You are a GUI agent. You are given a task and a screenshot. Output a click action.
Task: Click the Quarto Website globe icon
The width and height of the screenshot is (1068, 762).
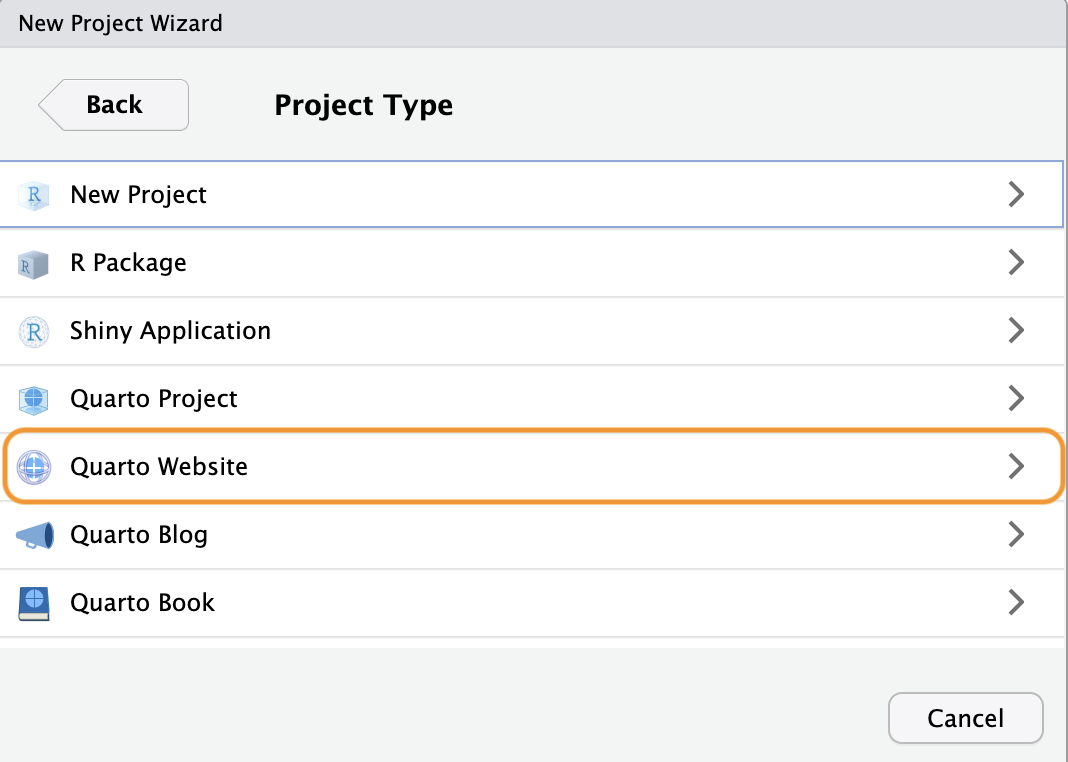(x=33, y=467)
